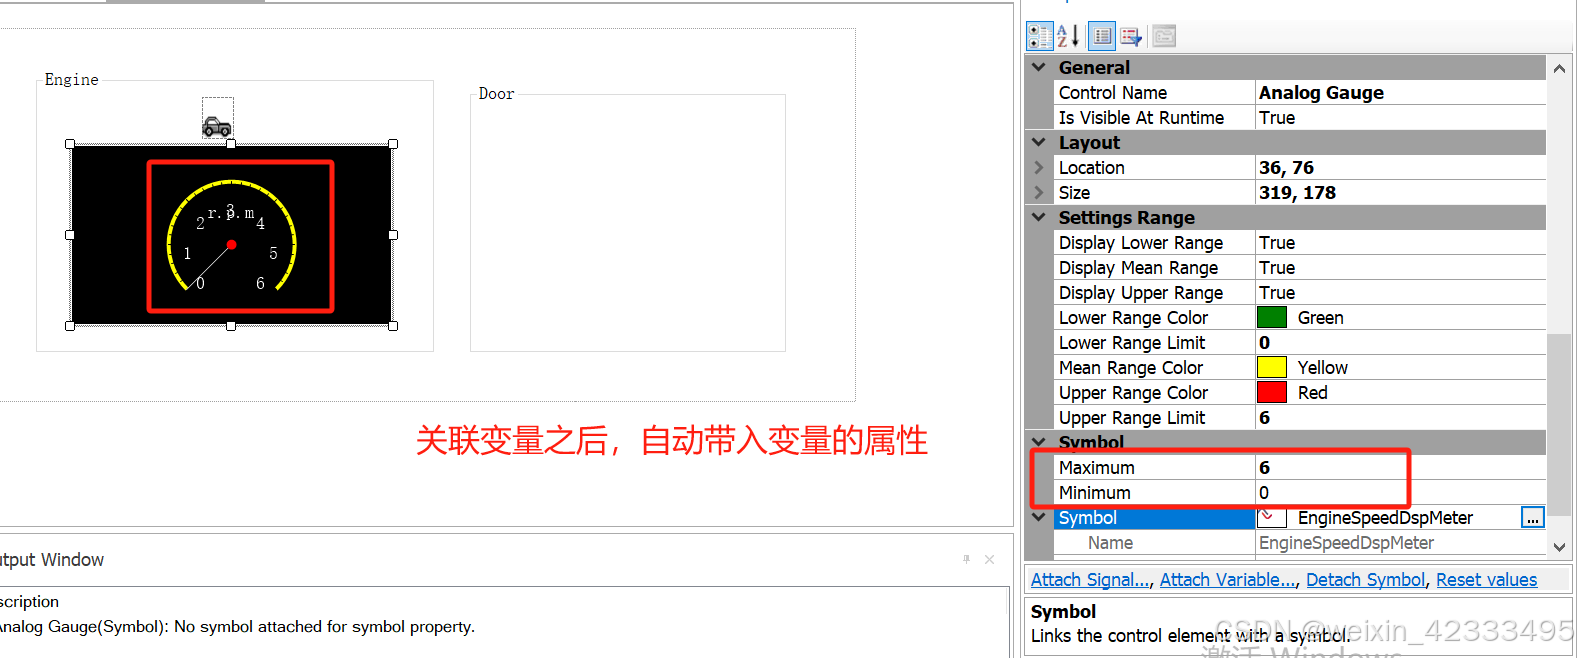Collapse the Symbol property sub-rows

[1039, 517]
